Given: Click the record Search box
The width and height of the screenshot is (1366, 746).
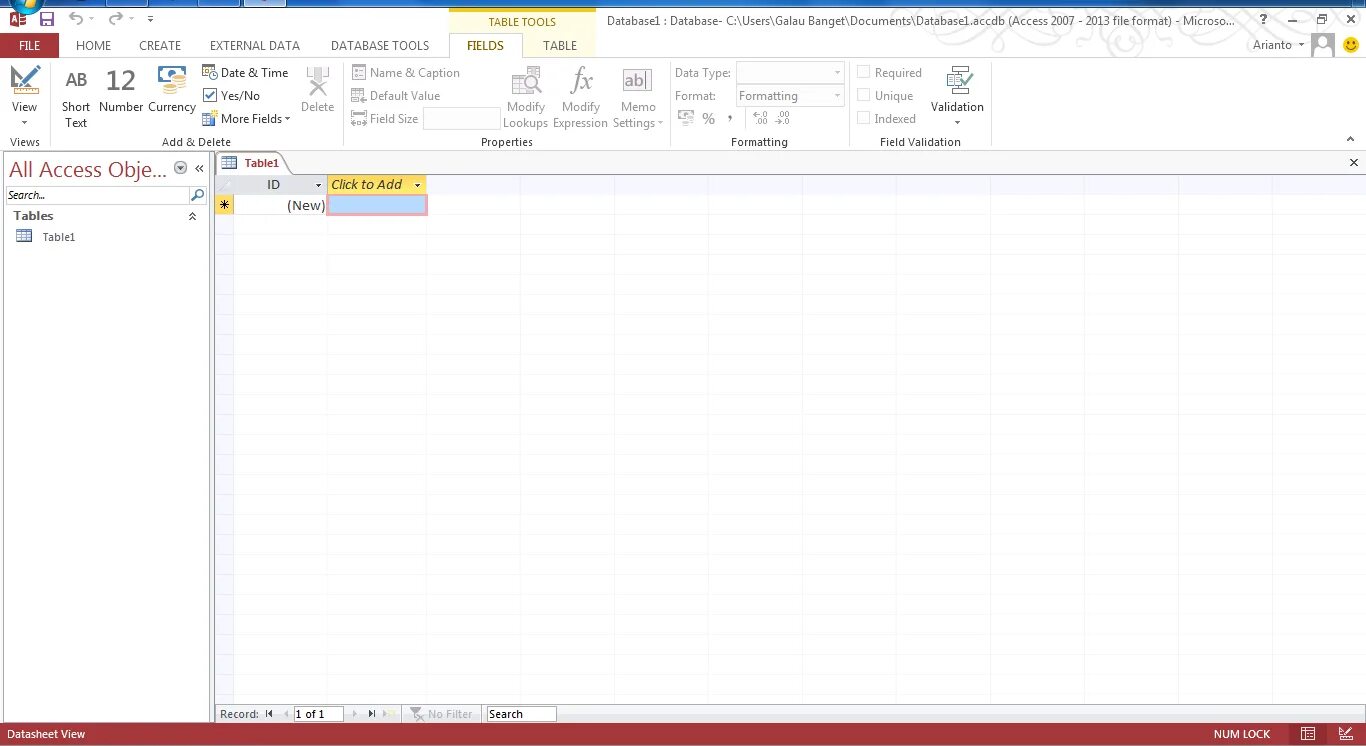Looking at the screenshot, I should [520, 713].
